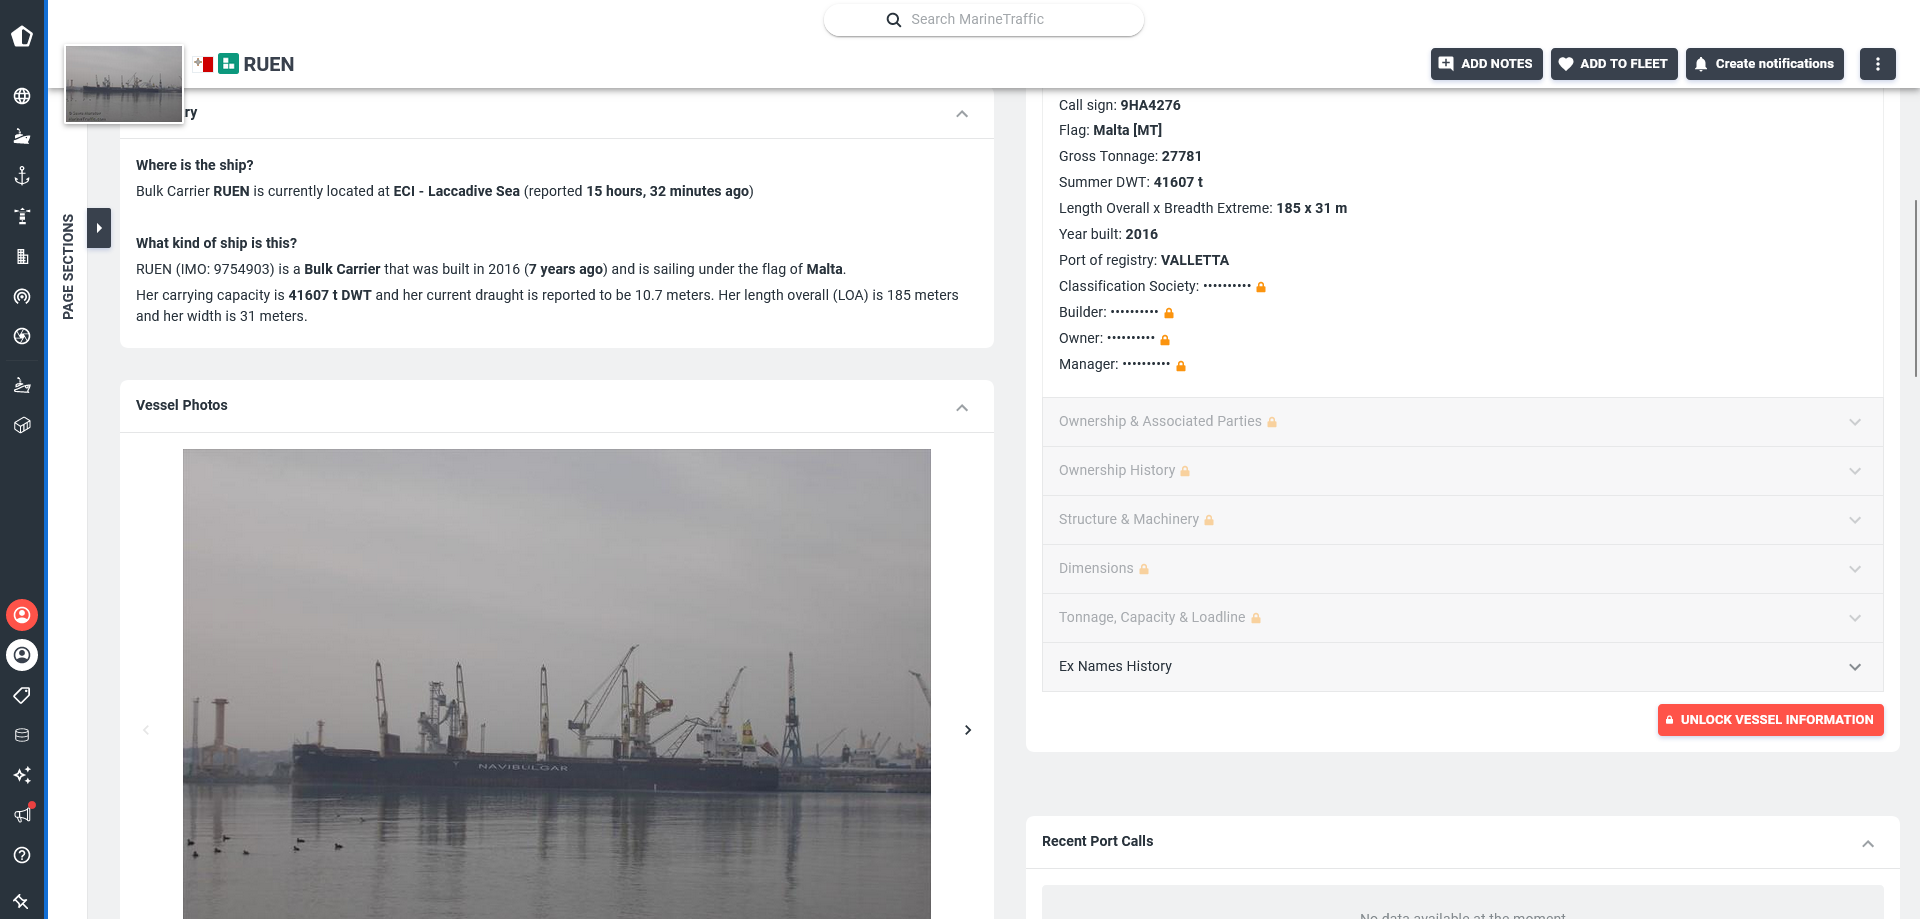Click UNLOCK VESSEL INFORMATION button
This screenshot has width=1920, height=919.
1770,720
